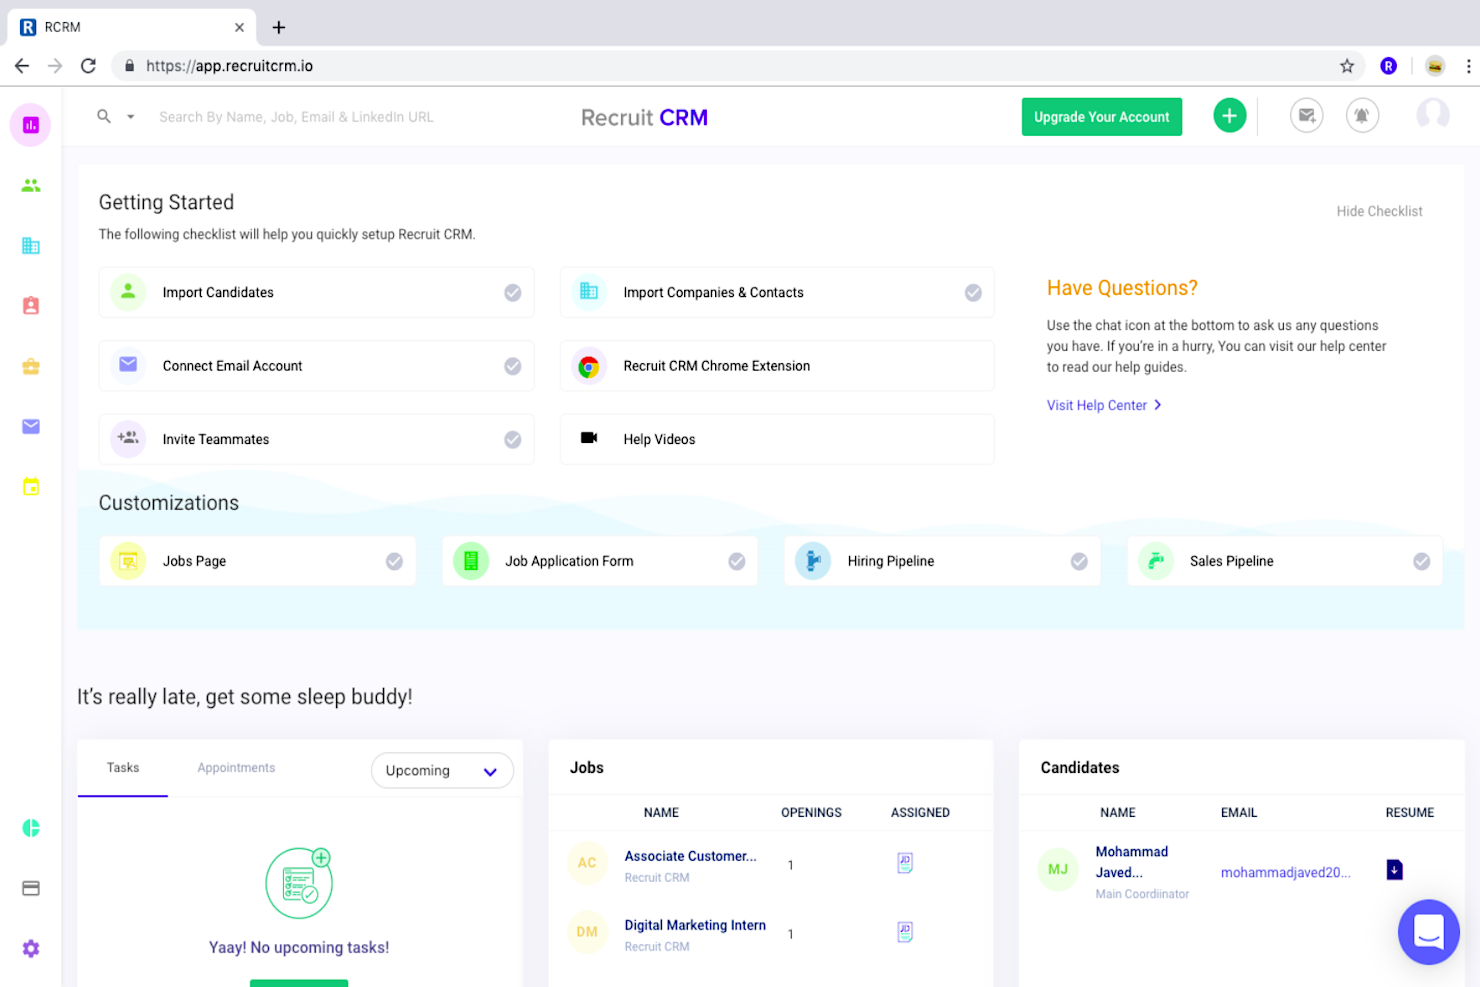Open Visit Help Center link
The image size is (1480, 987).
pyautogui.click(x=1104, y=405)
